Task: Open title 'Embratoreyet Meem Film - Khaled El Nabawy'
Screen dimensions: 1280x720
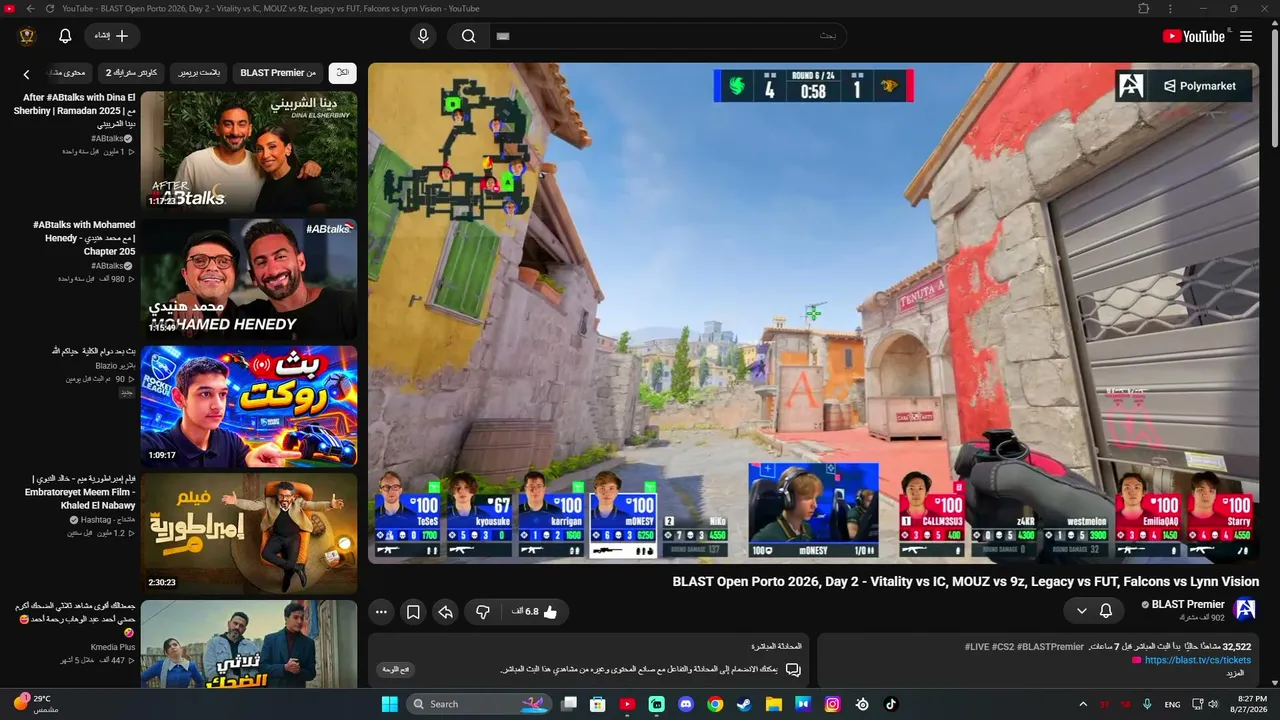Action: [x=80, y=492]
